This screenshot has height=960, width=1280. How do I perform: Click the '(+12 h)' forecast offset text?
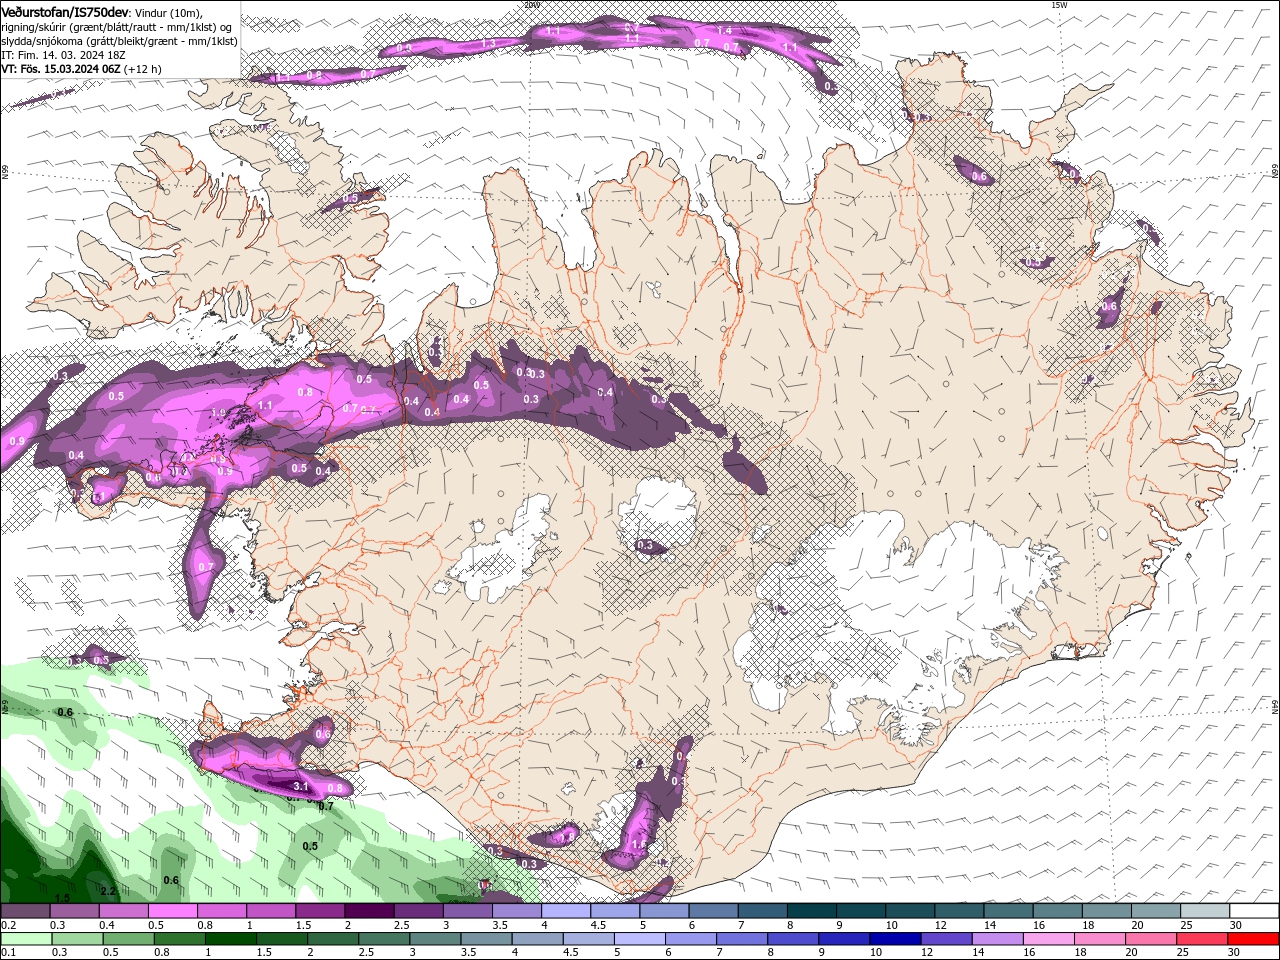coord(143,69)
